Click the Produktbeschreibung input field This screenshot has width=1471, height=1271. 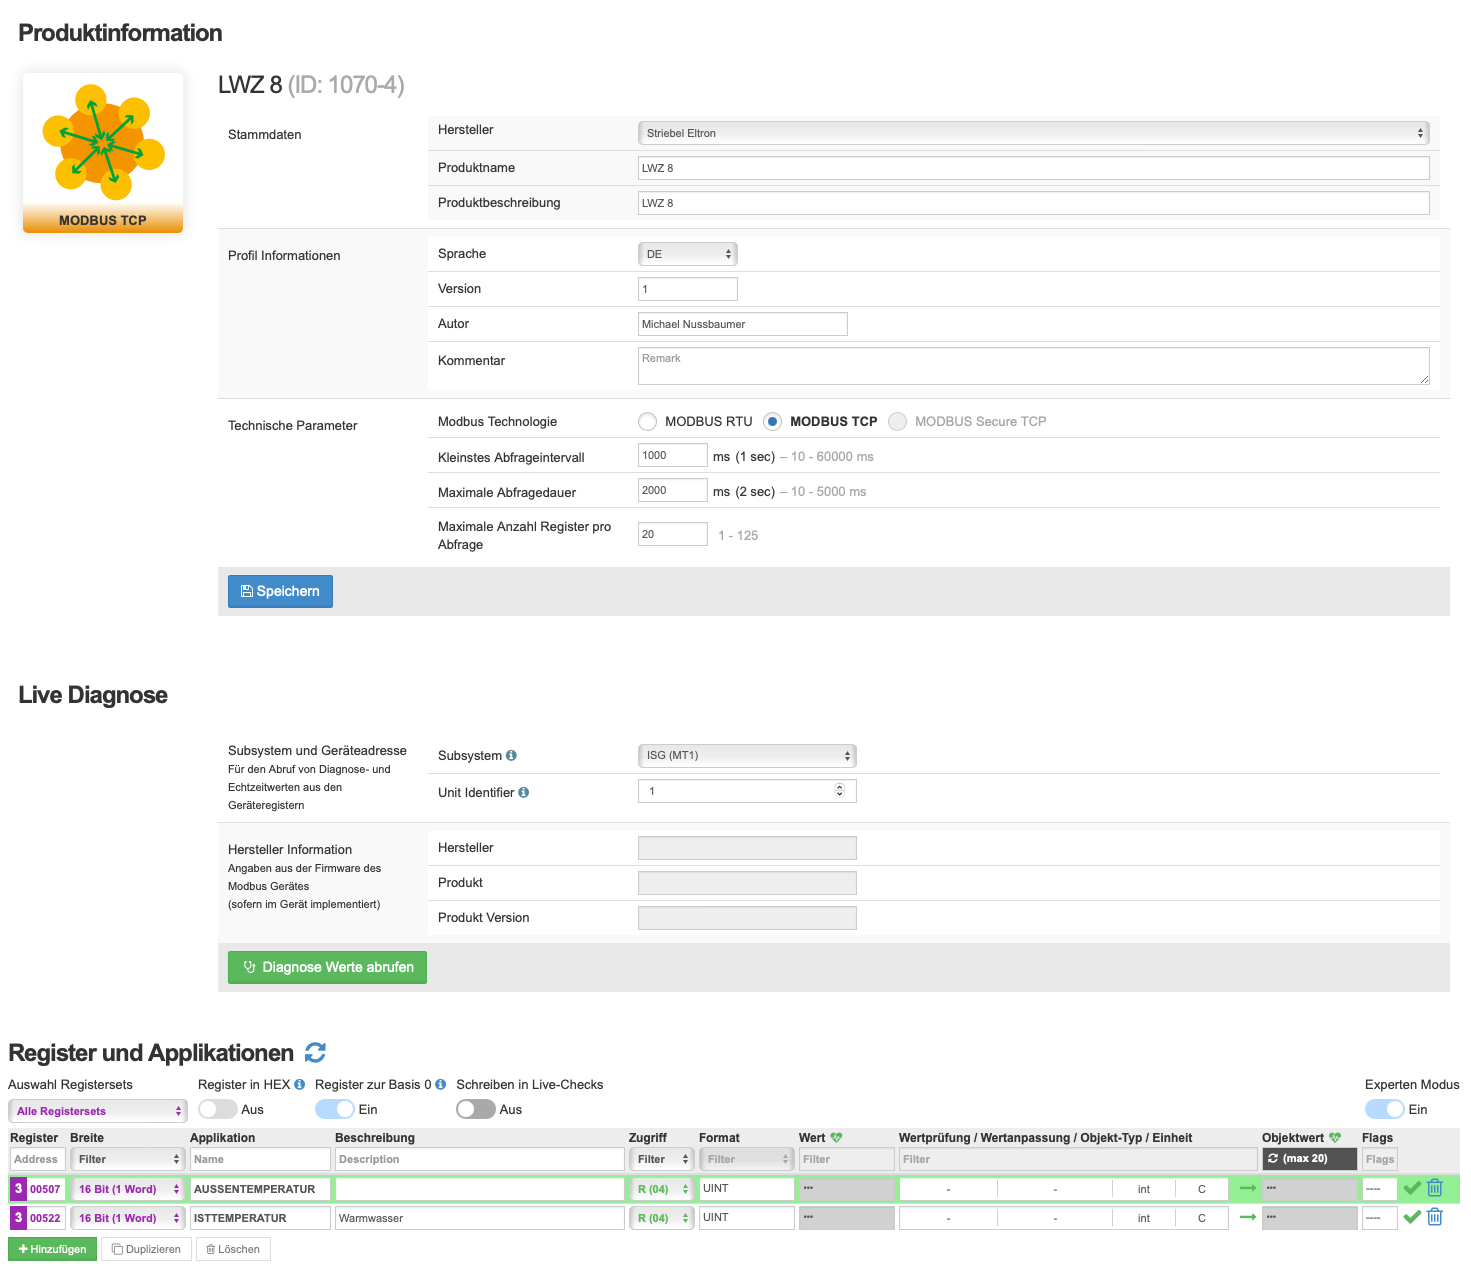coord(1034,203)
